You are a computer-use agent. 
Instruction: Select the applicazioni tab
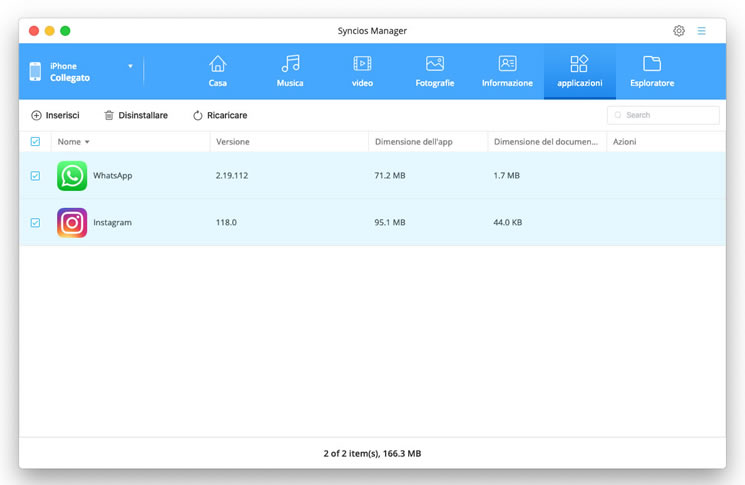[x=580, y=71]
